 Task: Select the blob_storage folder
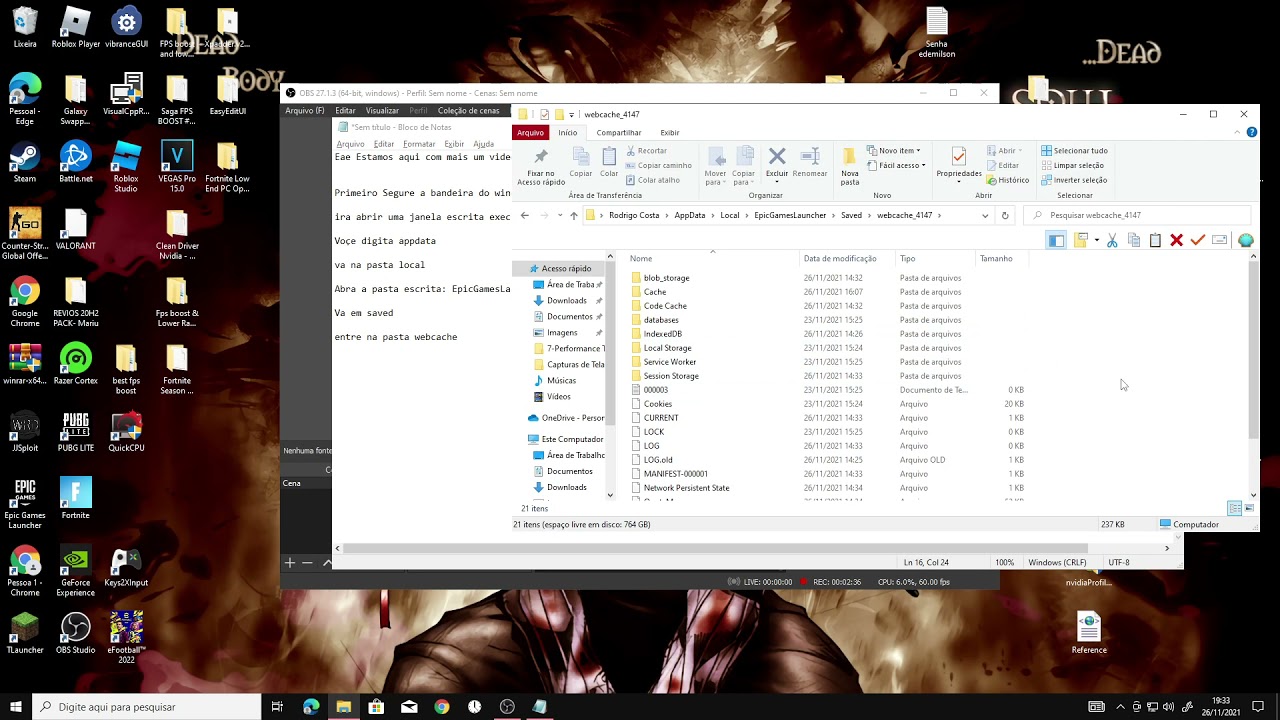[x=666, y=278]
